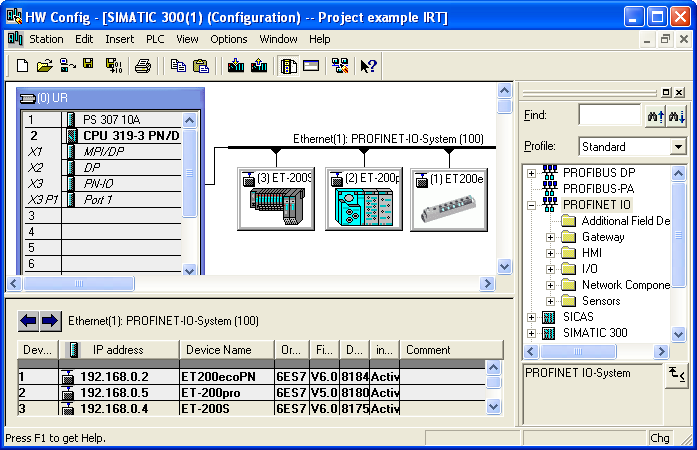Click the context Help arrow icon
Viewport: 697px width, 450px height.
(x=368, y=66)
